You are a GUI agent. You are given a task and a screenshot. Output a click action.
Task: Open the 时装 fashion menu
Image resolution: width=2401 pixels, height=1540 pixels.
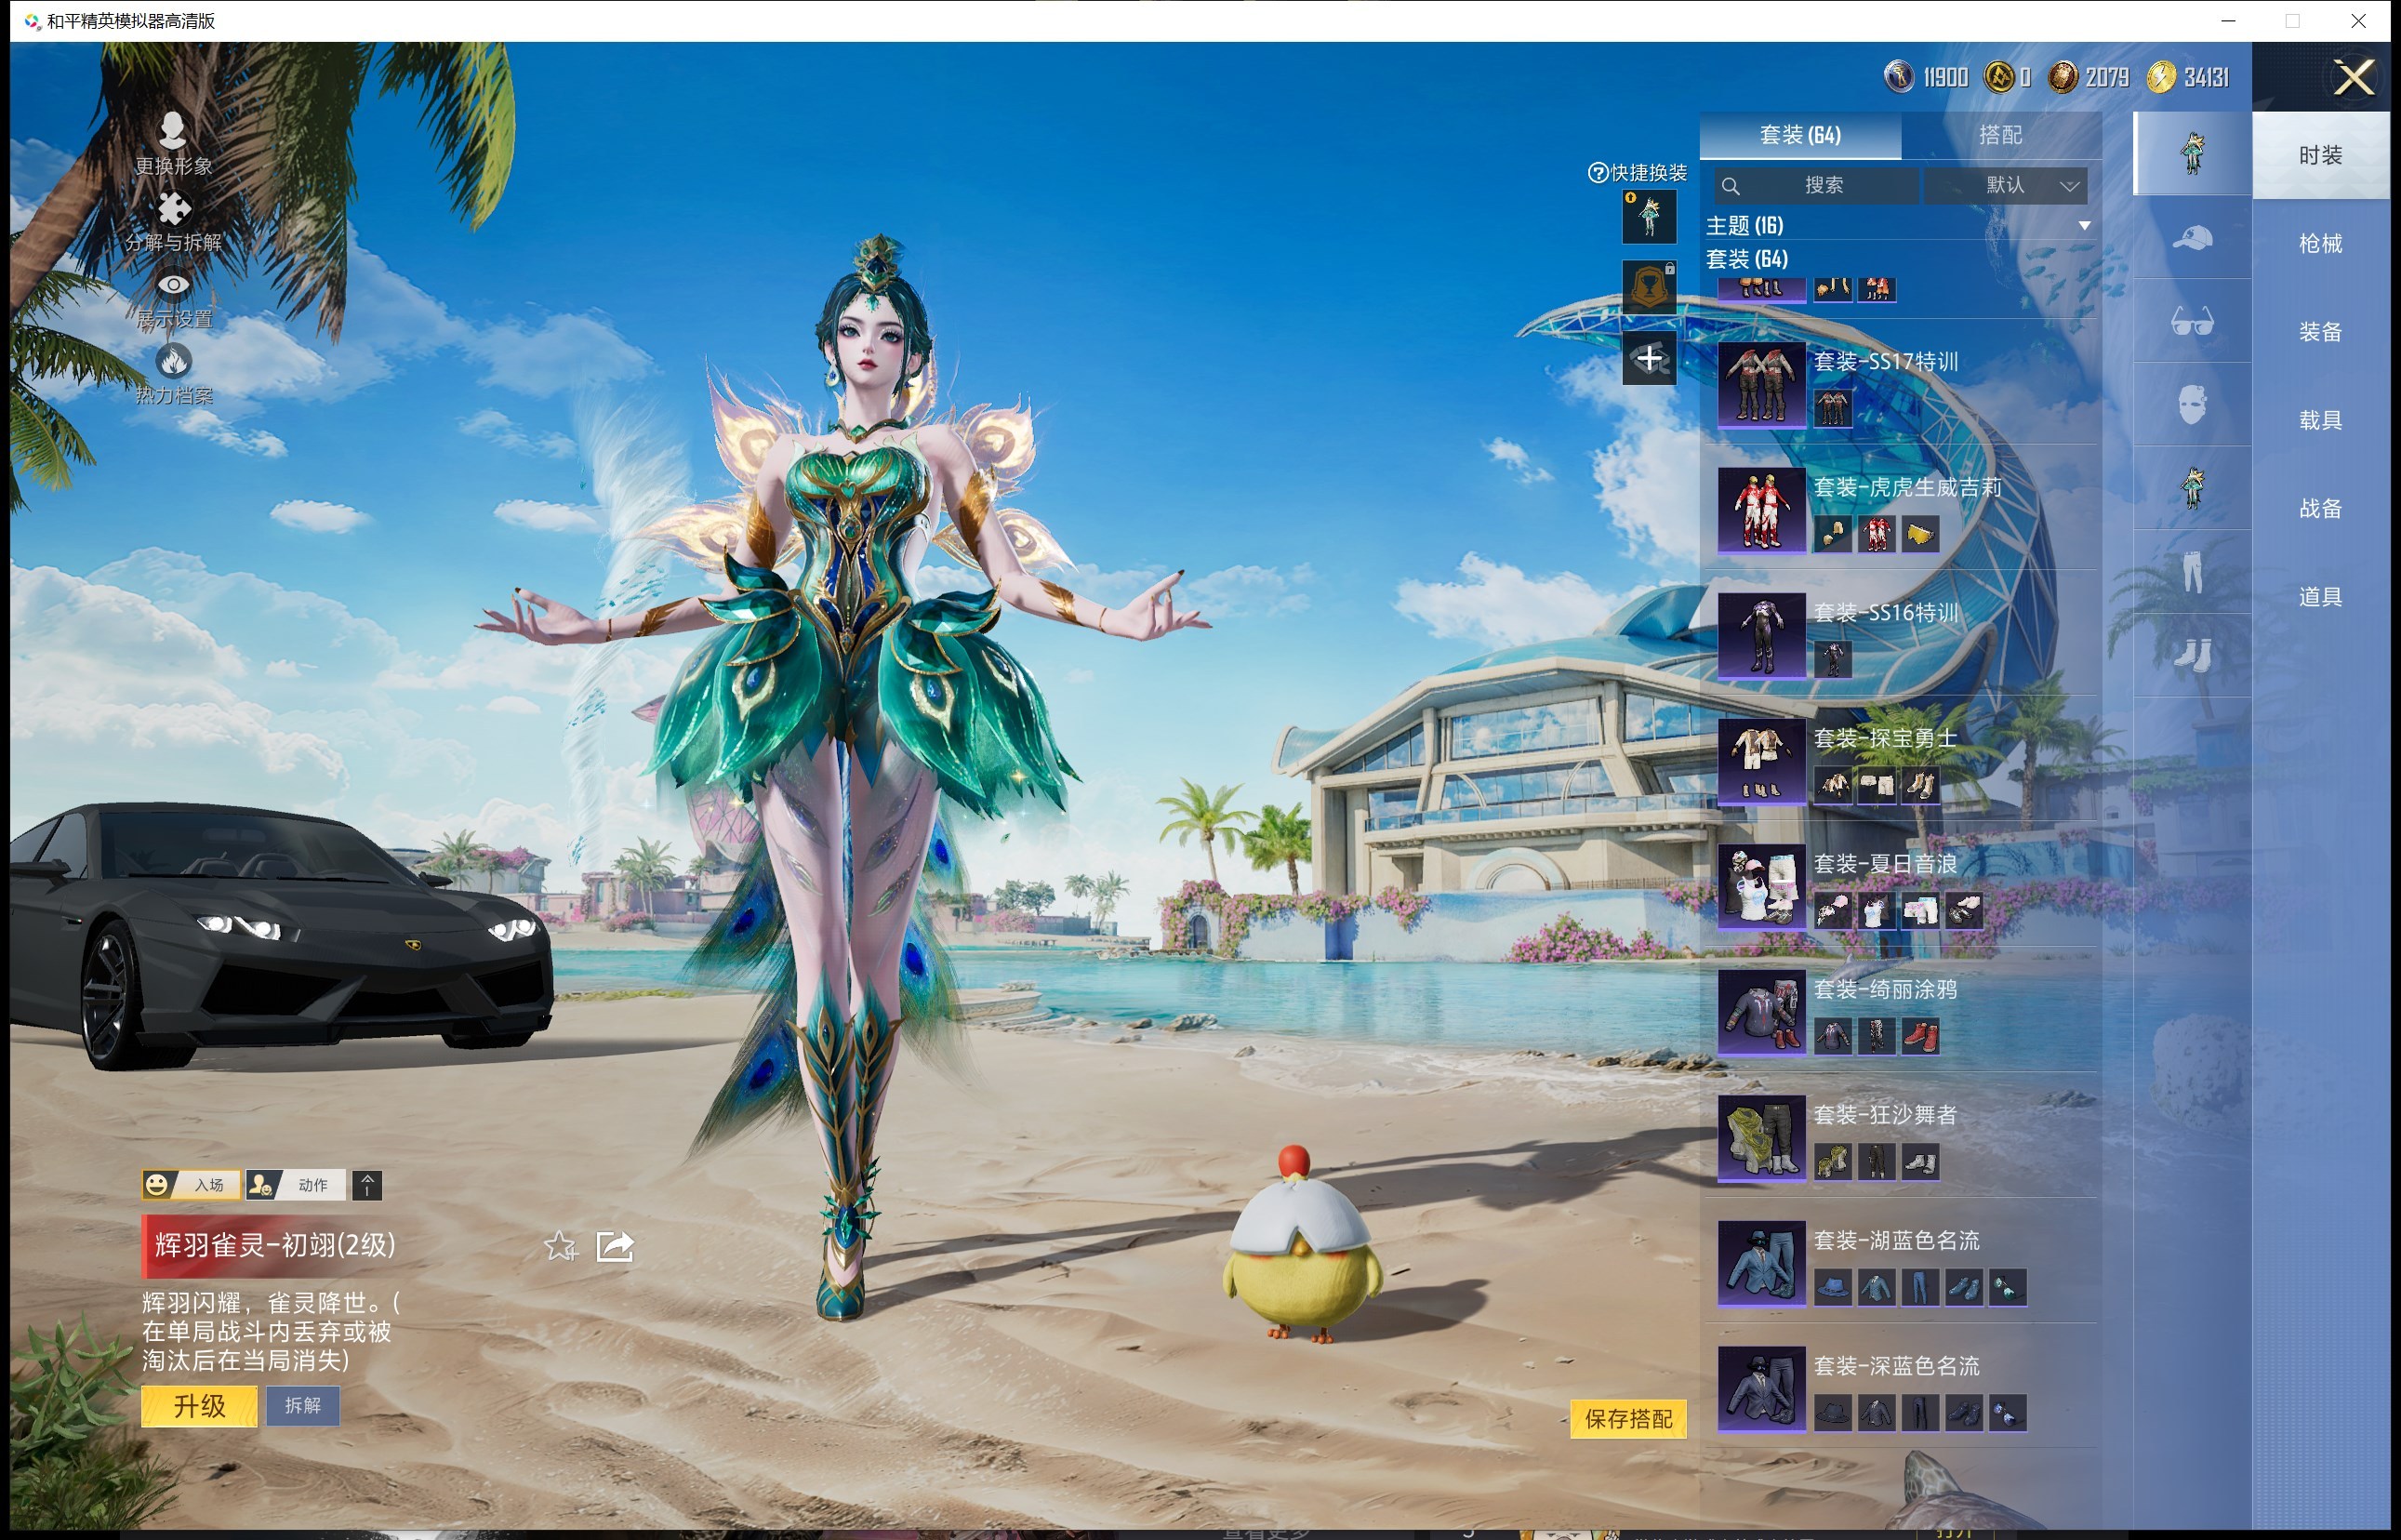2320,155
